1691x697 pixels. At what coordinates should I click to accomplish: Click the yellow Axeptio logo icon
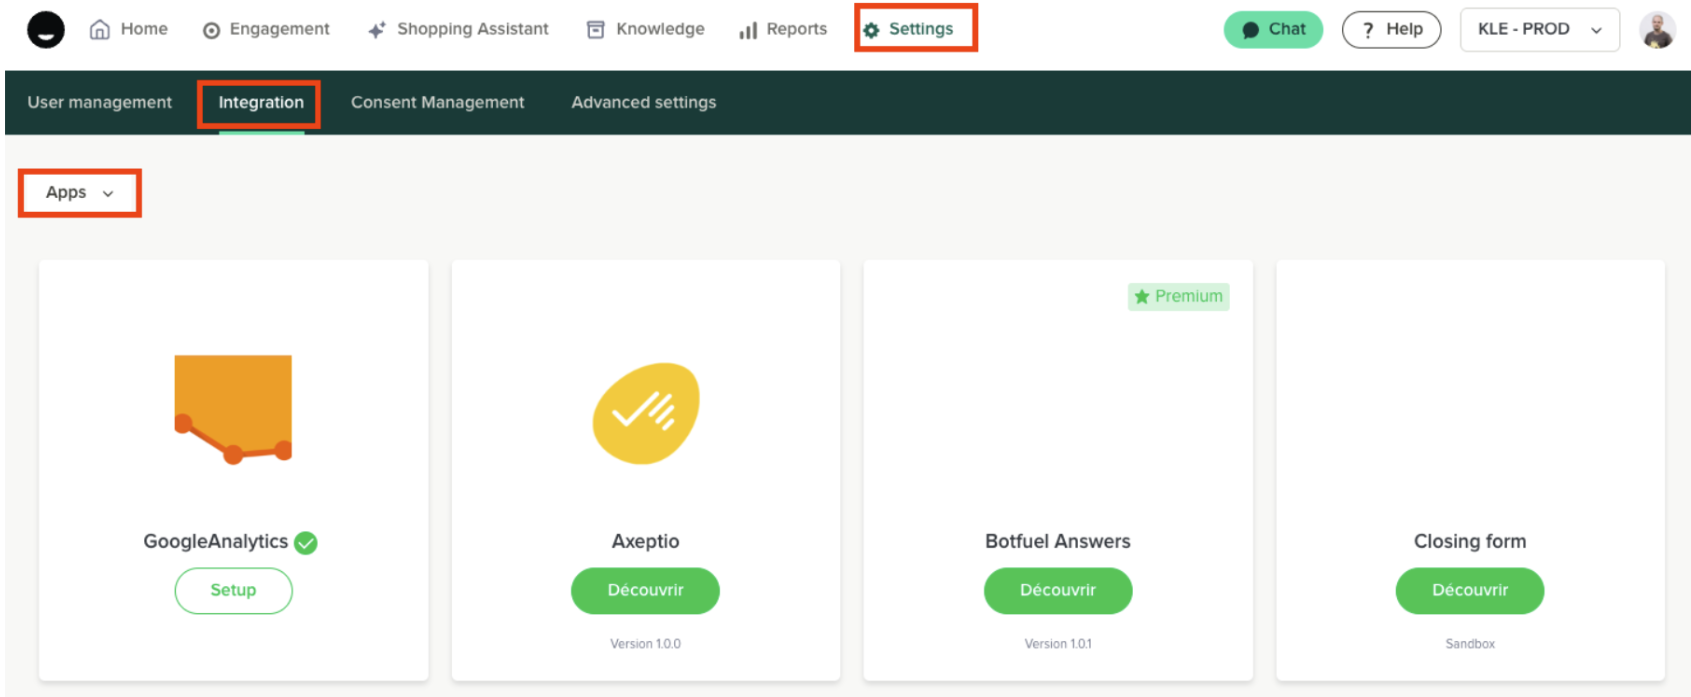646,413
